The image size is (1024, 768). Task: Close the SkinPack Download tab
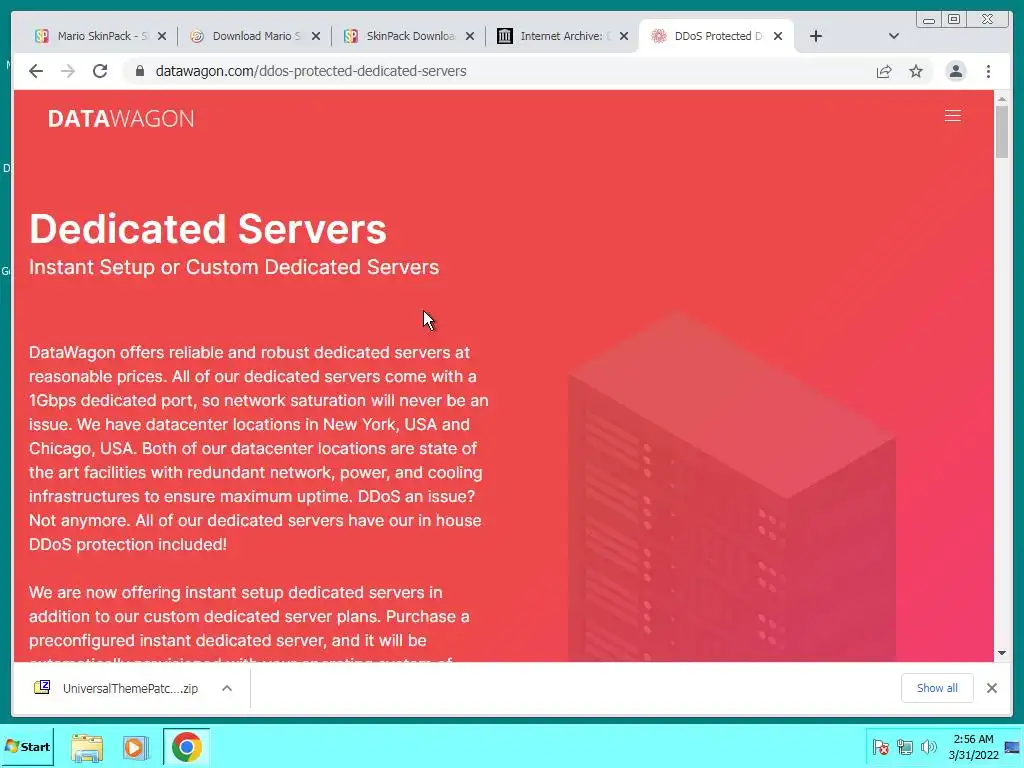(470, 36)
